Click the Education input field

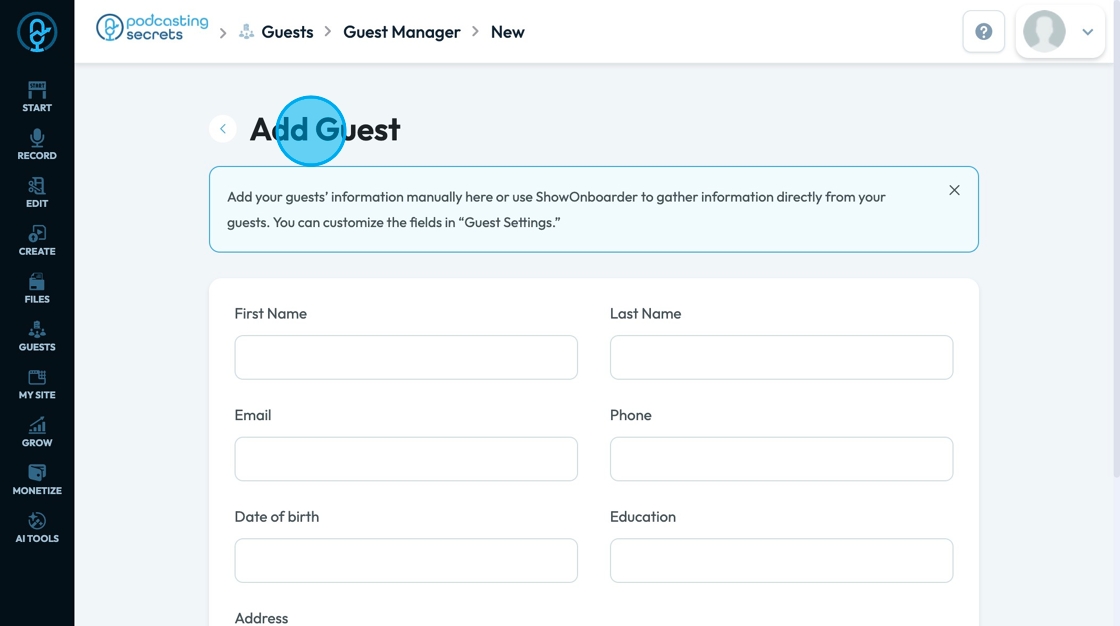[x=781, y=560]
